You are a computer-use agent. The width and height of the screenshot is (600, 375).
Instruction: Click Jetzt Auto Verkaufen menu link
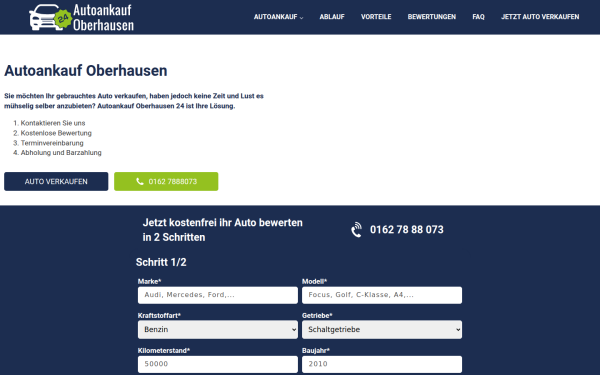click(x=540, y=17)
